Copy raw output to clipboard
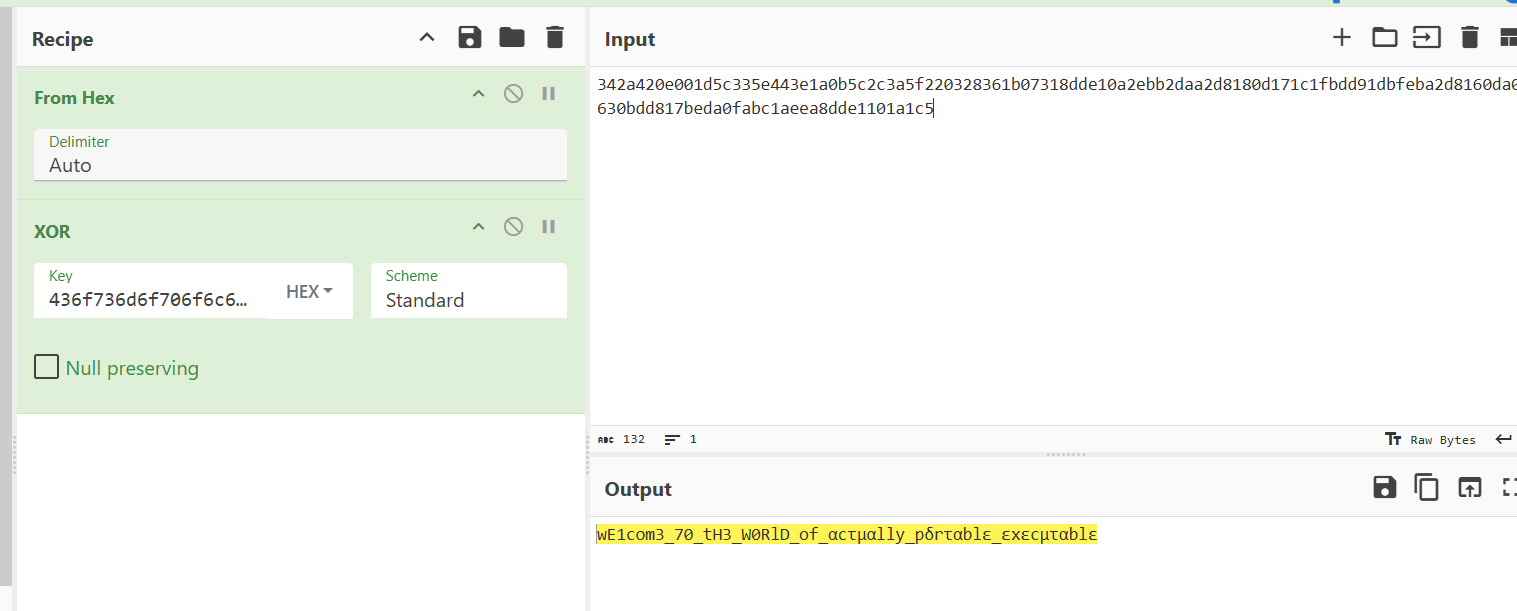Viewport: 1517px width, 611px height. pyautogui.click(x=1426, y=487)
